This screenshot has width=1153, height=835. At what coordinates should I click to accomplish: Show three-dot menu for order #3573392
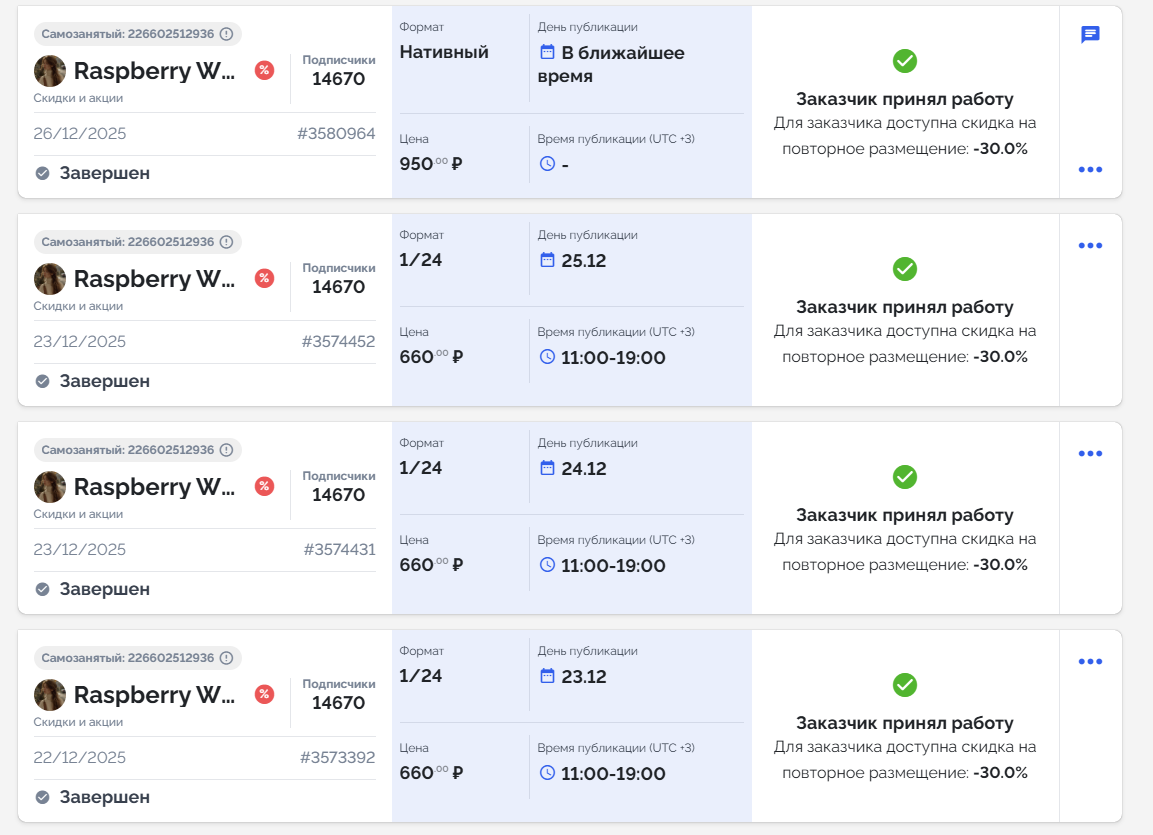pyautogui.click(x=1090, y=662)
